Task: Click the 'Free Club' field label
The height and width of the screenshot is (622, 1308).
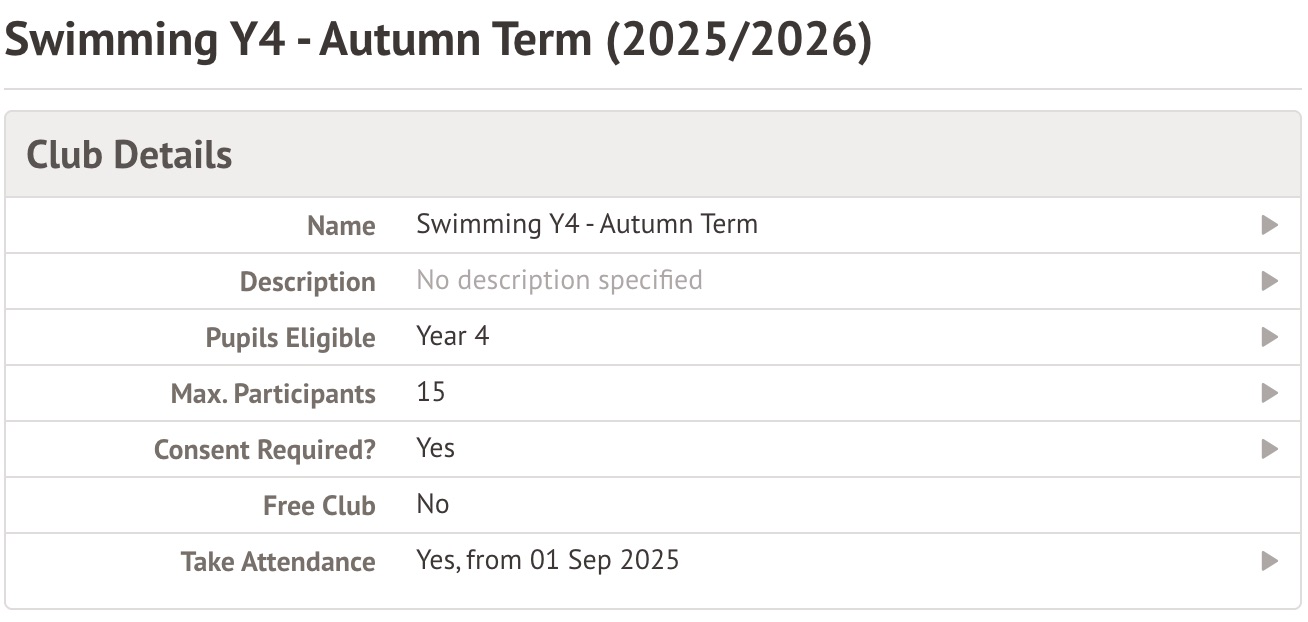Action: pos(318,506)
